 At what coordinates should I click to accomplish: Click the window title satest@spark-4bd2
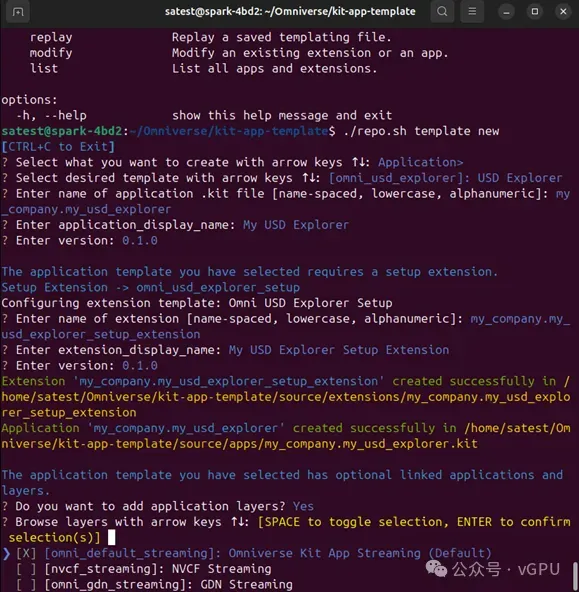point(290,12)
